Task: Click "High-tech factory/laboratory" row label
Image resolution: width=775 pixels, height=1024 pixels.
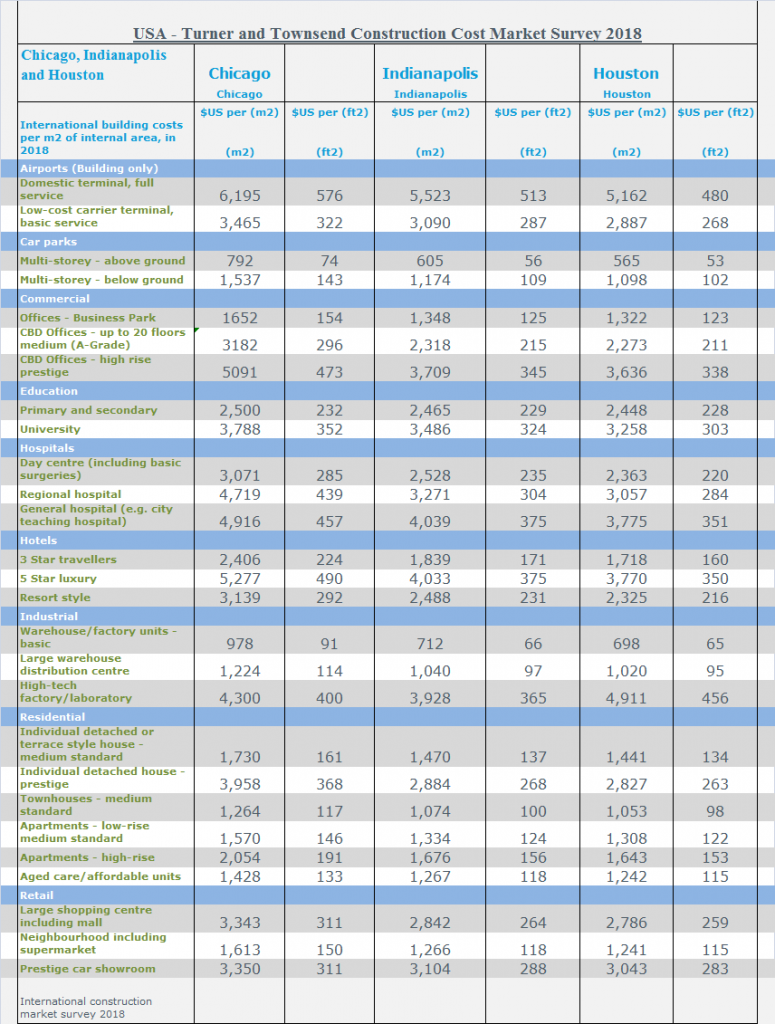Action: (76, 692)
